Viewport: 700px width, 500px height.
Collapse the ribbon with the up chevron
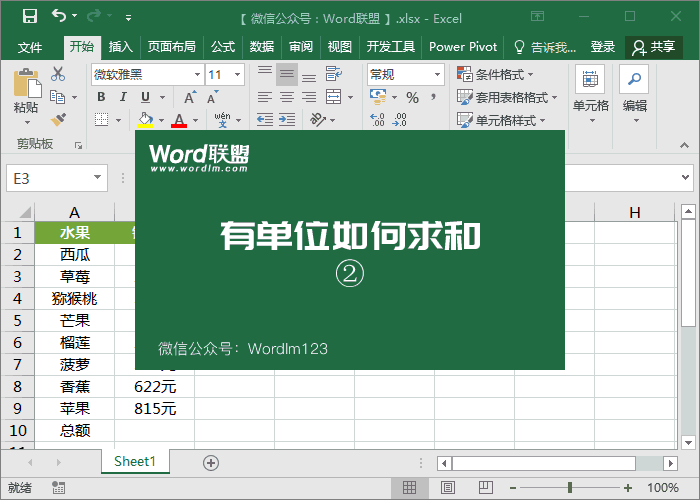click(x=684, y=145)
